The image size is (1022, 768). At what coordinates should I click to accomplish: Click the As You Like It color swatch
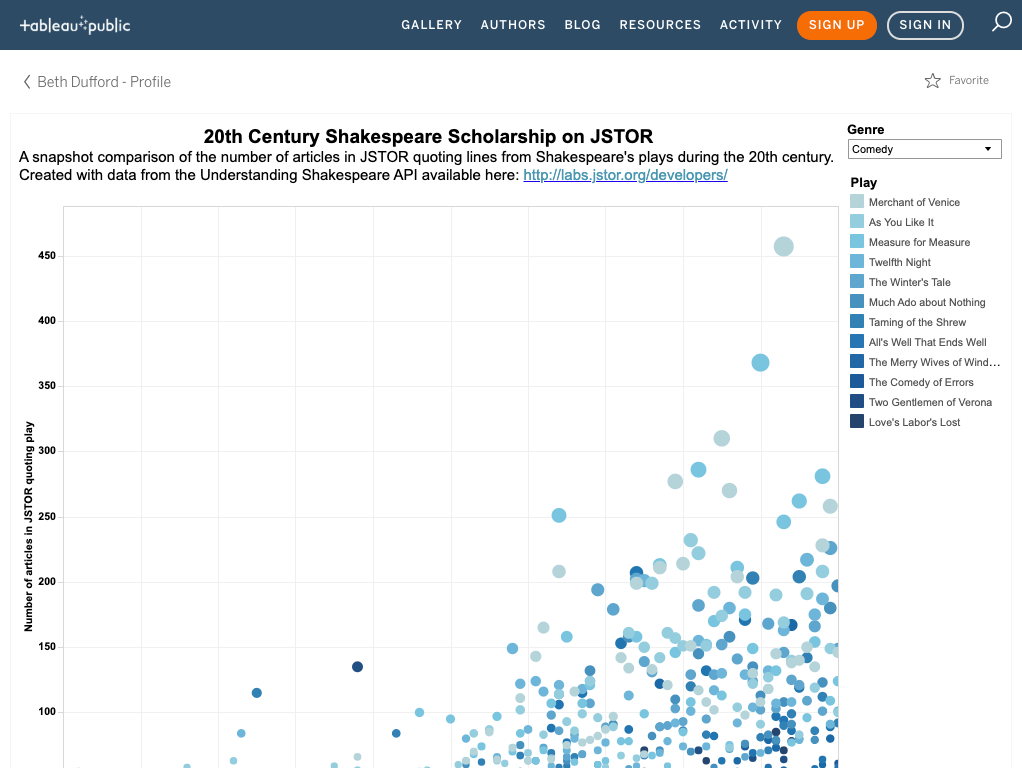[x=857, y=222]
